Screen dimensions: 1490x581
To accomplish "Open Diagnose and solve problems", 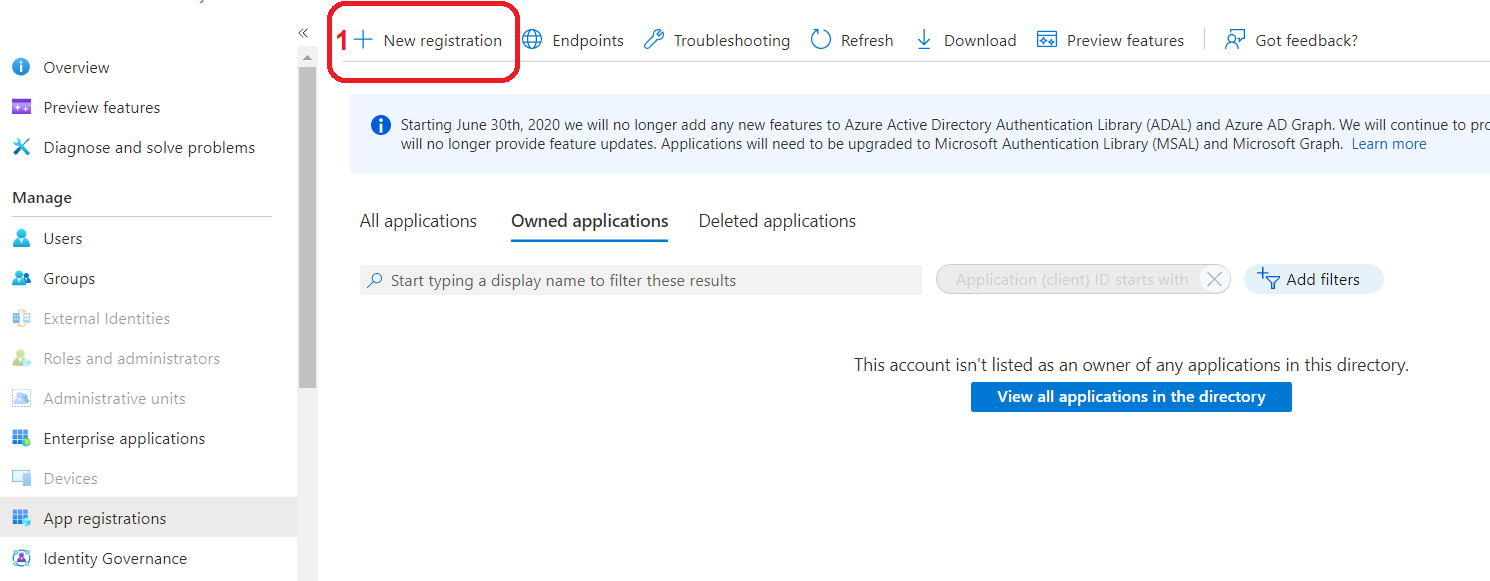I will pyautogui.click(x=149, y=147).
